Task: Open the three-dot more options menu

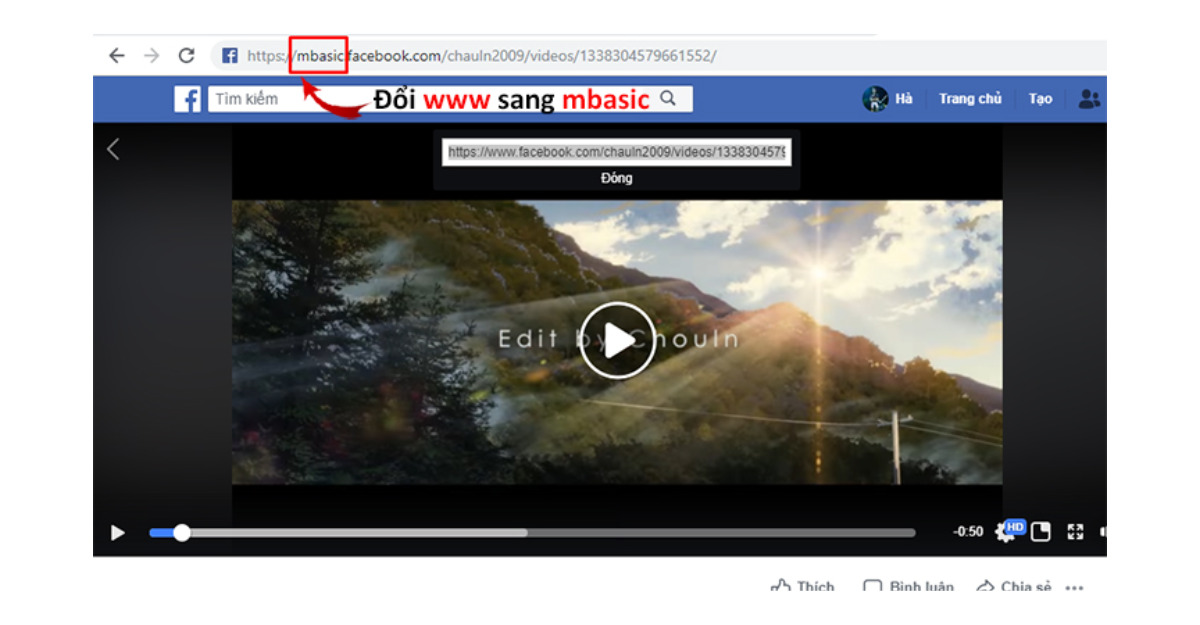Action: click(x=1075, y=588)
